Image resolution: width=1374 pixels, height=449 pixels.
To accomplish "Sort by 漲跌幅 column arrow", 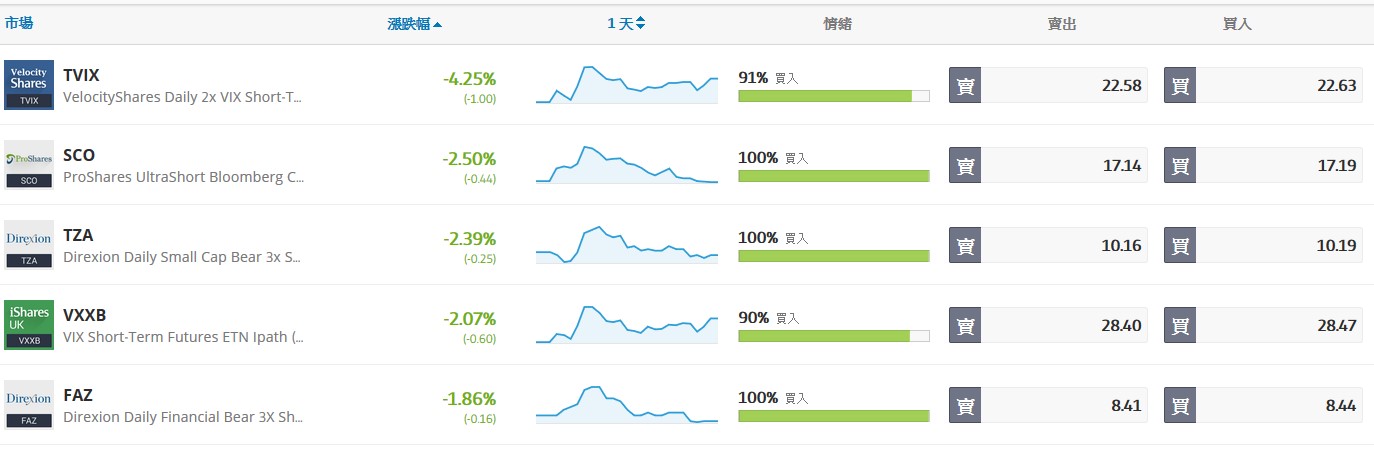I will click(437, 25).
